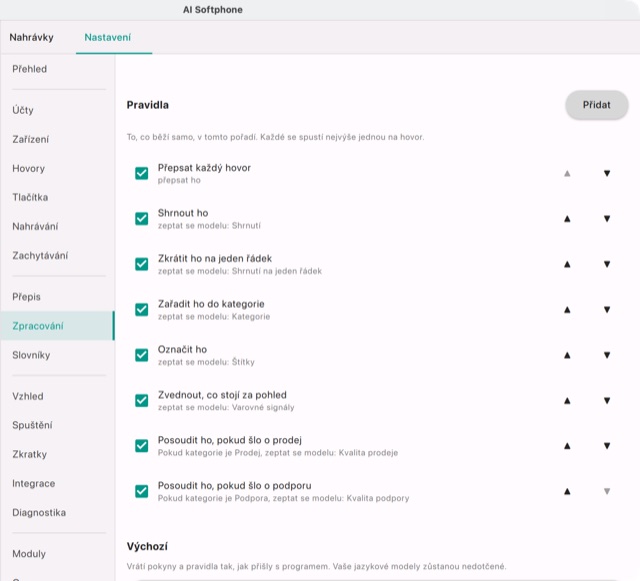
Task: Switch to the Nahrávky tab
Action: click(31, 38)
